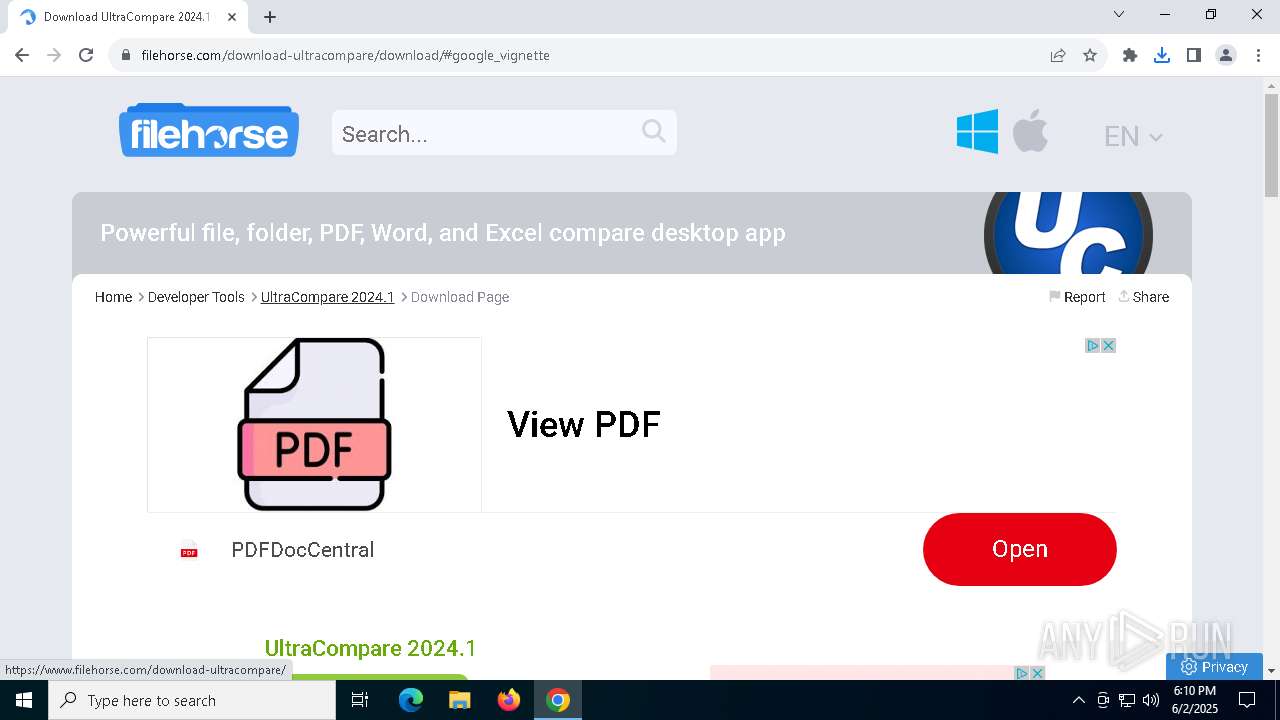Image resolution: width=1280 pixels, height=720 pixels.
Task: Go back in Chrome
Action: pos(22,55)
